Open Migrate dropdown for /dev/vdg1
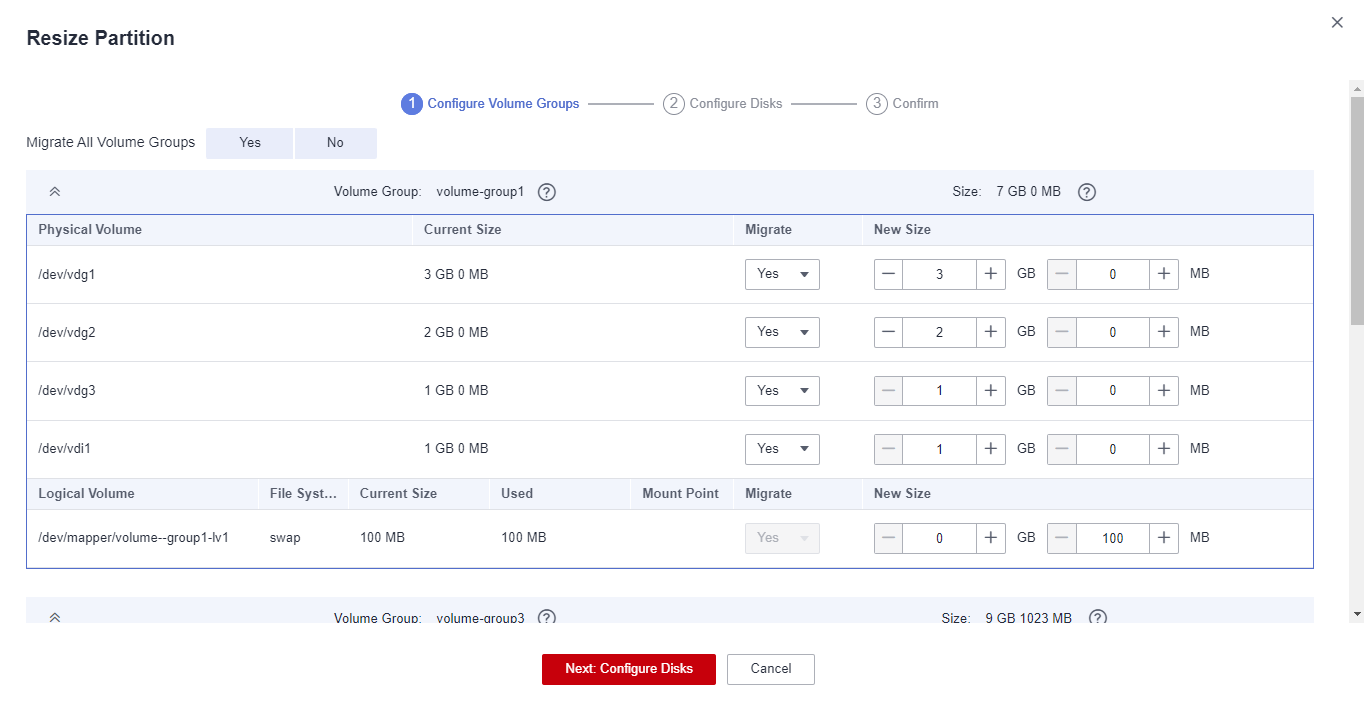The width and height of the screenshot is (1364, 714). tap(782, 274)
